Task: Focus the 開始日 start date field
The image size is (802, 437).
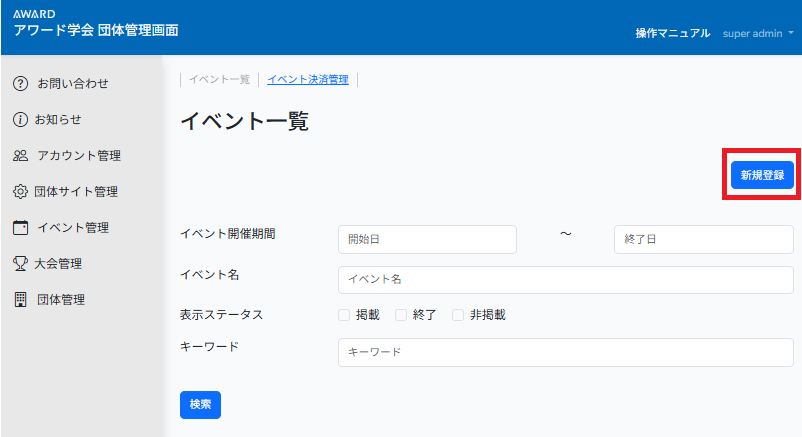Action: [x=427, y=240]
